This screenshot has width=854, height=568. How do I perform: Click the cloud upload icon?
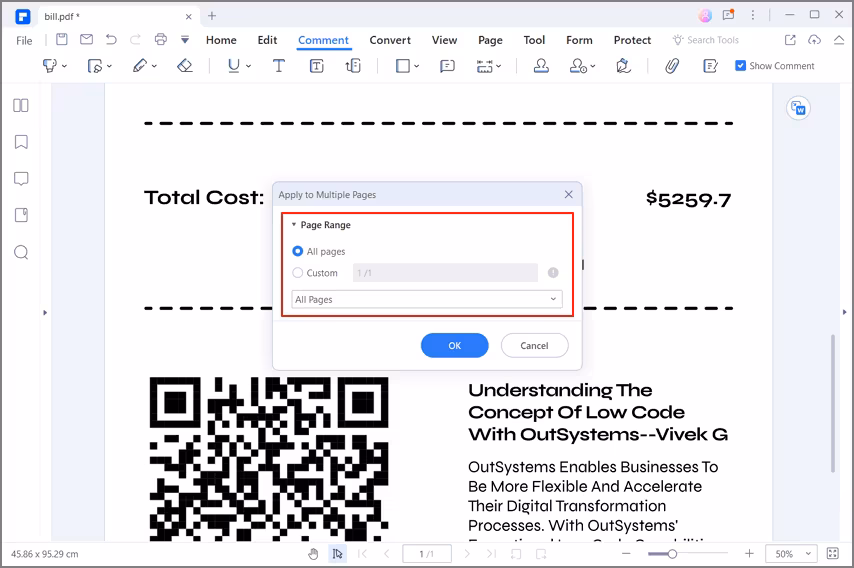coord(814,40)
